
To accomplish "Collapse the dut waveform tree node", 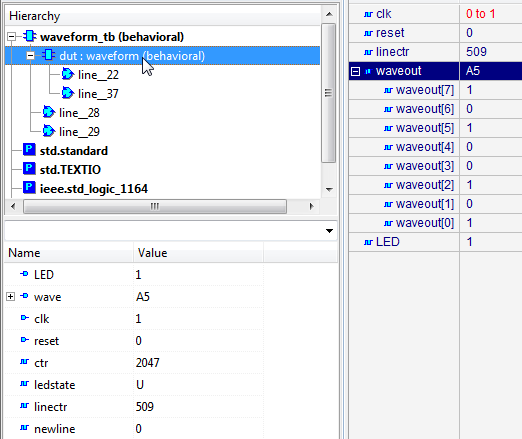I will coord(30,55).
